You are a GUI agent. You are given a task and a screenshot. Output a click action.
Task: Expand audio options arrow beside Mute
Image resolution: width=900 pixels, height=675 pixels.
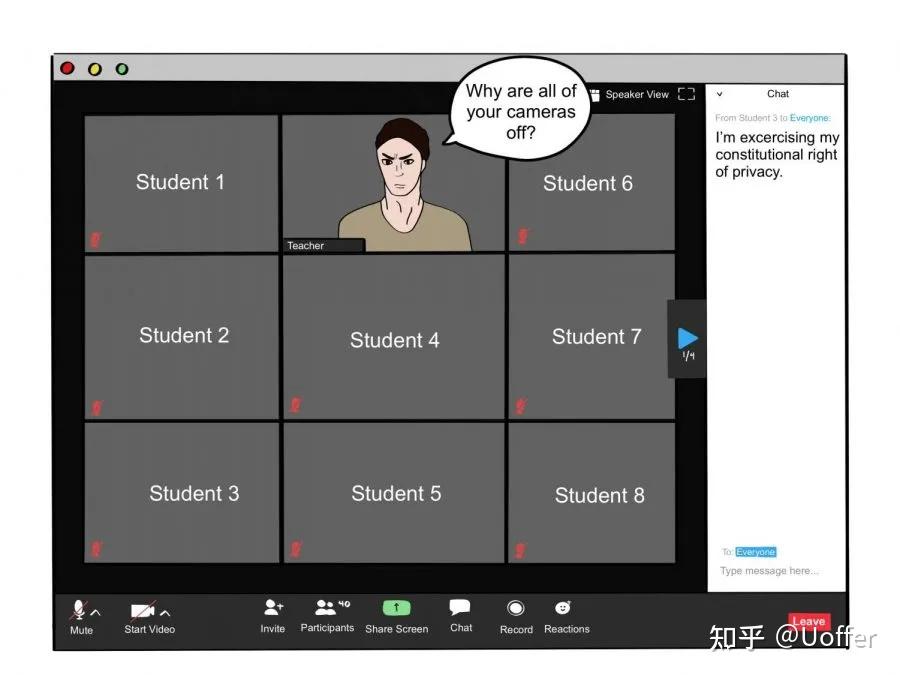[x=97, y=612]
